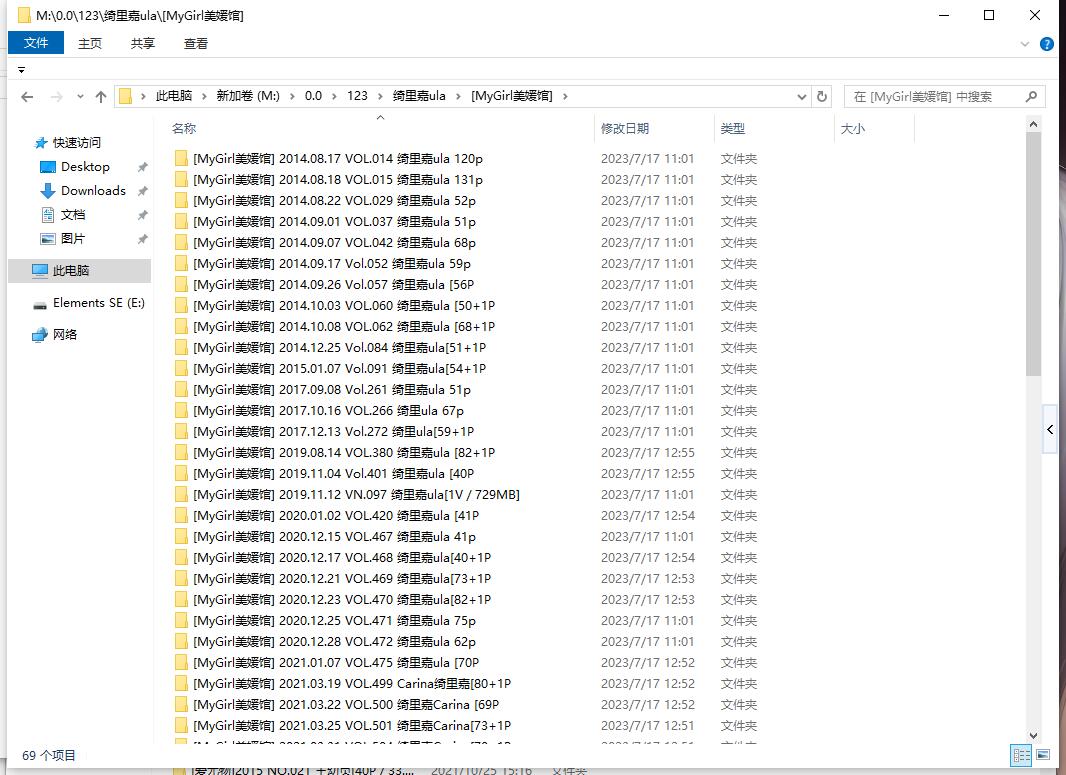The width and height of the screenshot is (1066, 775).
Task: Select folder VOL.014 绮里嘉ula 120p
Action: (x=337, y=159)
